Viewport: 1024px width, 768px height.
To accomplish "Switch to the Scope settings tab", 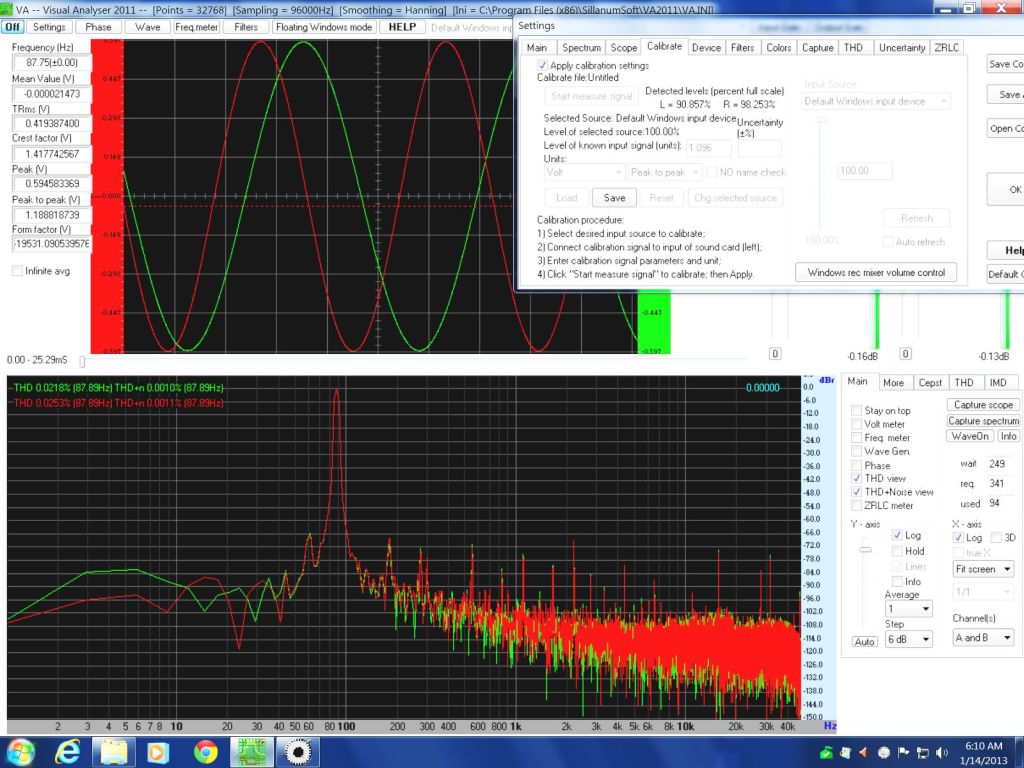I will 624,48.
